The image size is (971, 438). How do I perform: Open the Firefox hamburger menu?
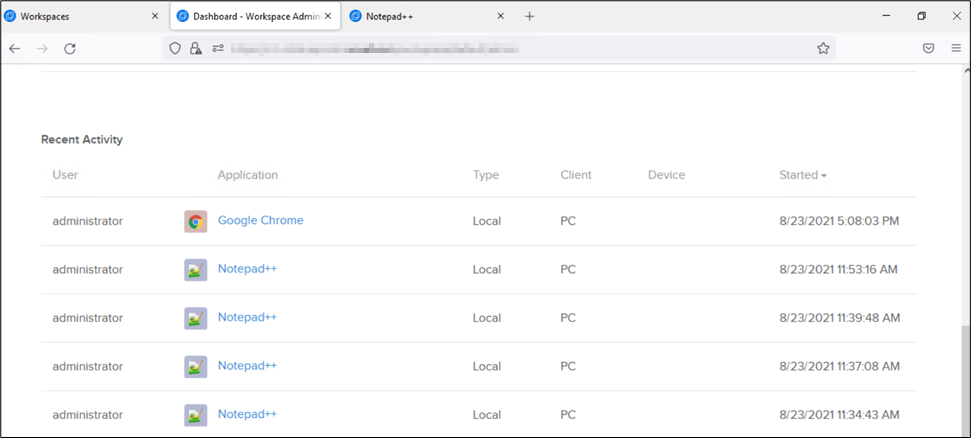955,48
